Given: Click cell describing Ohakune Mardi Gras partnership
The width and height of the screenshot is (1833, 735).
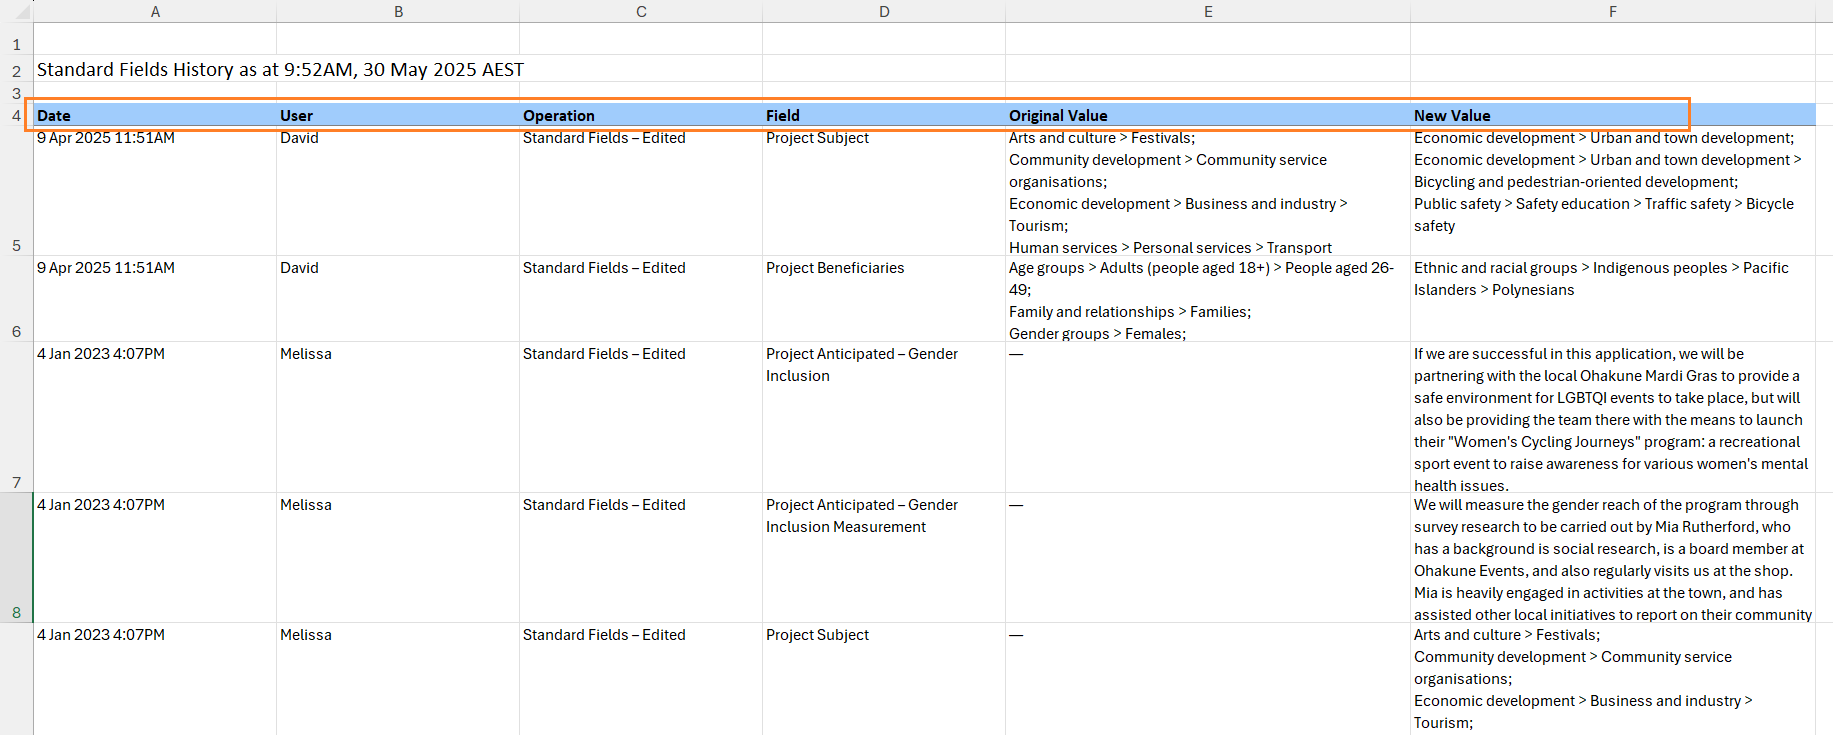Looking at the screenshot, I should coord(1610,420).
